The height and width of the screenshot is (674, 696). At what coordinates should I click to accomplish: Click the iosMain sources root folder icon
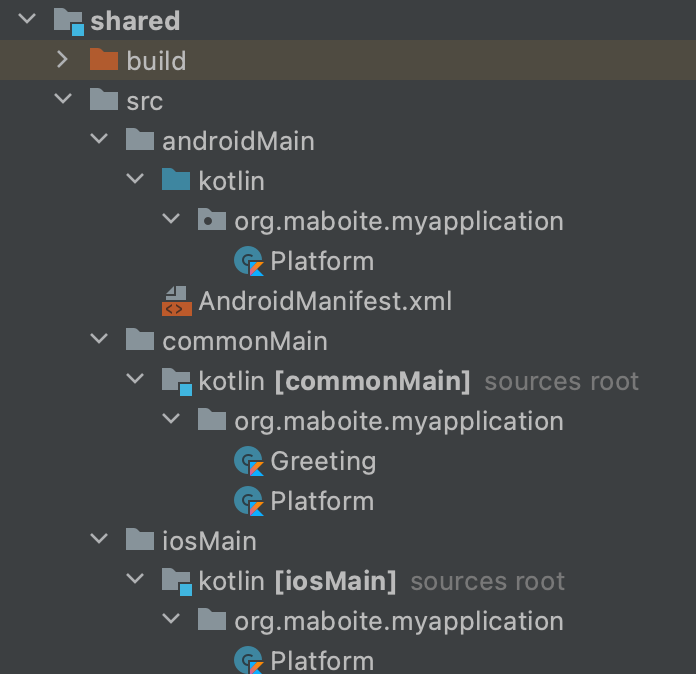tap(176, 581)
